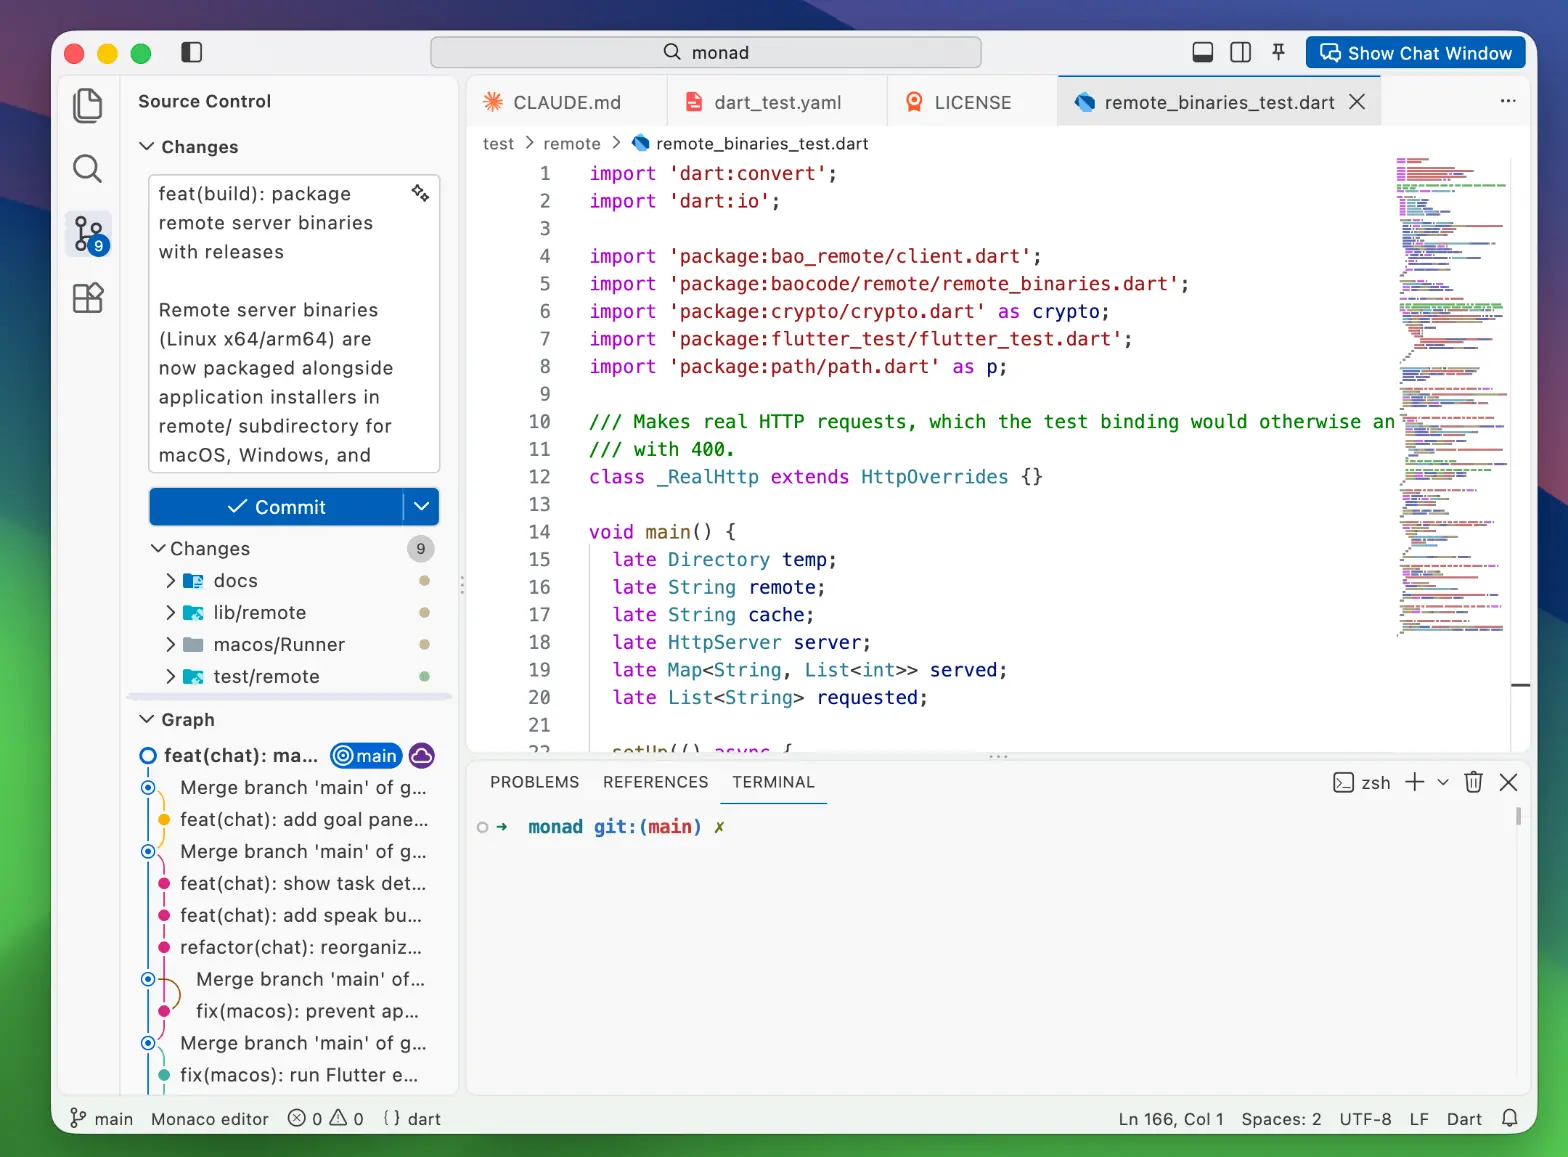Click the main branch badge in graph
The image size is (1568, 1157).
click(366, 756)
